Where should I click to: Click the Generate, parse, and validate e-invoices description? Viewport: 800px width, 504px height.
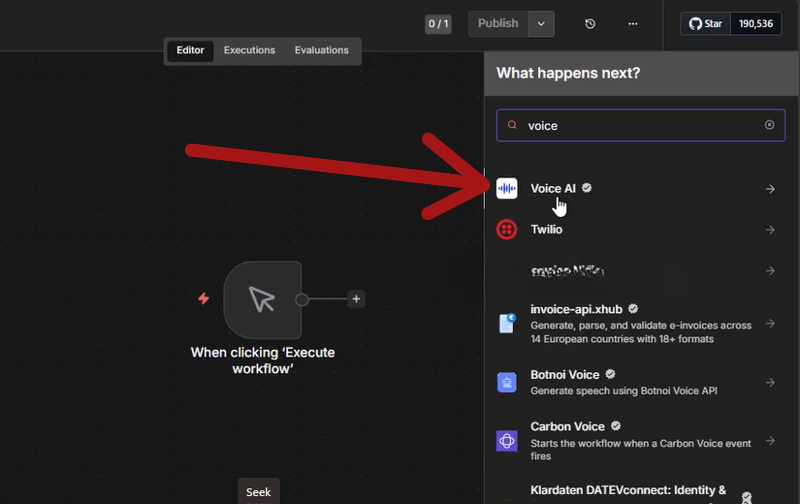point(640,332)
